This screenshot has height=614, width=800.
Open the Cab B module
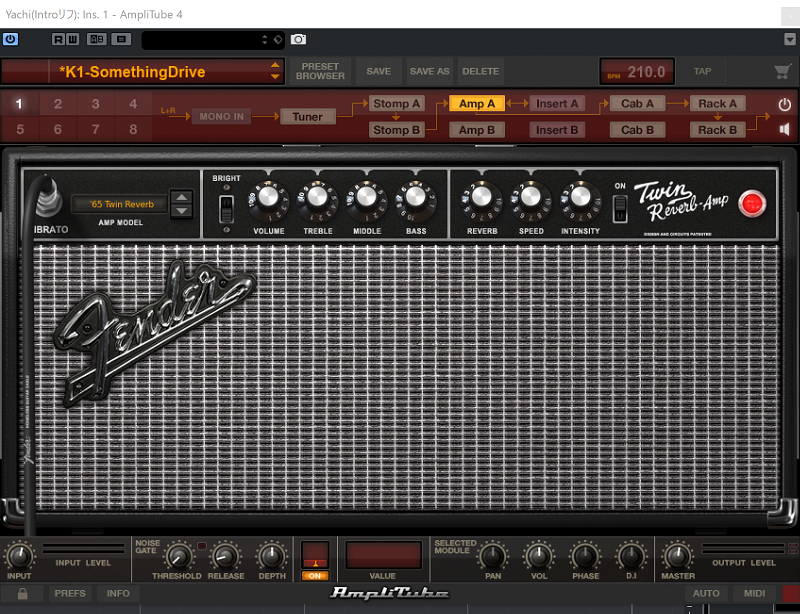(x=637, y=130)
